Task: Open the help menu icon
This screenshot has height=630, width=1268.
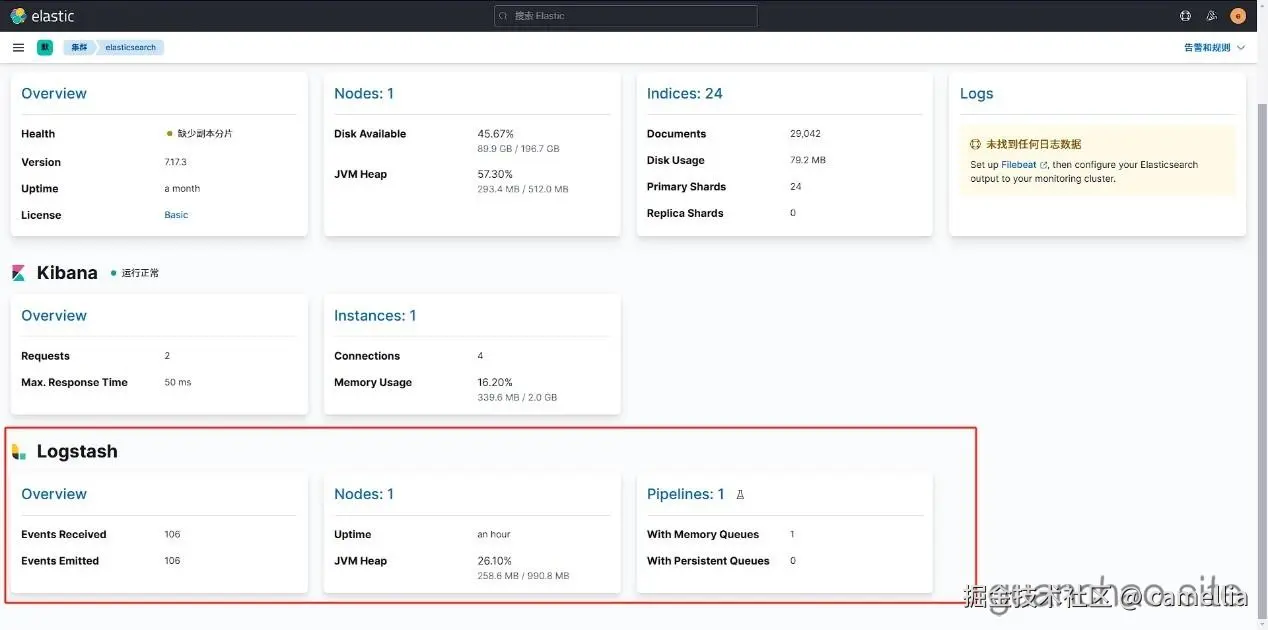Action: [1185, 16]
